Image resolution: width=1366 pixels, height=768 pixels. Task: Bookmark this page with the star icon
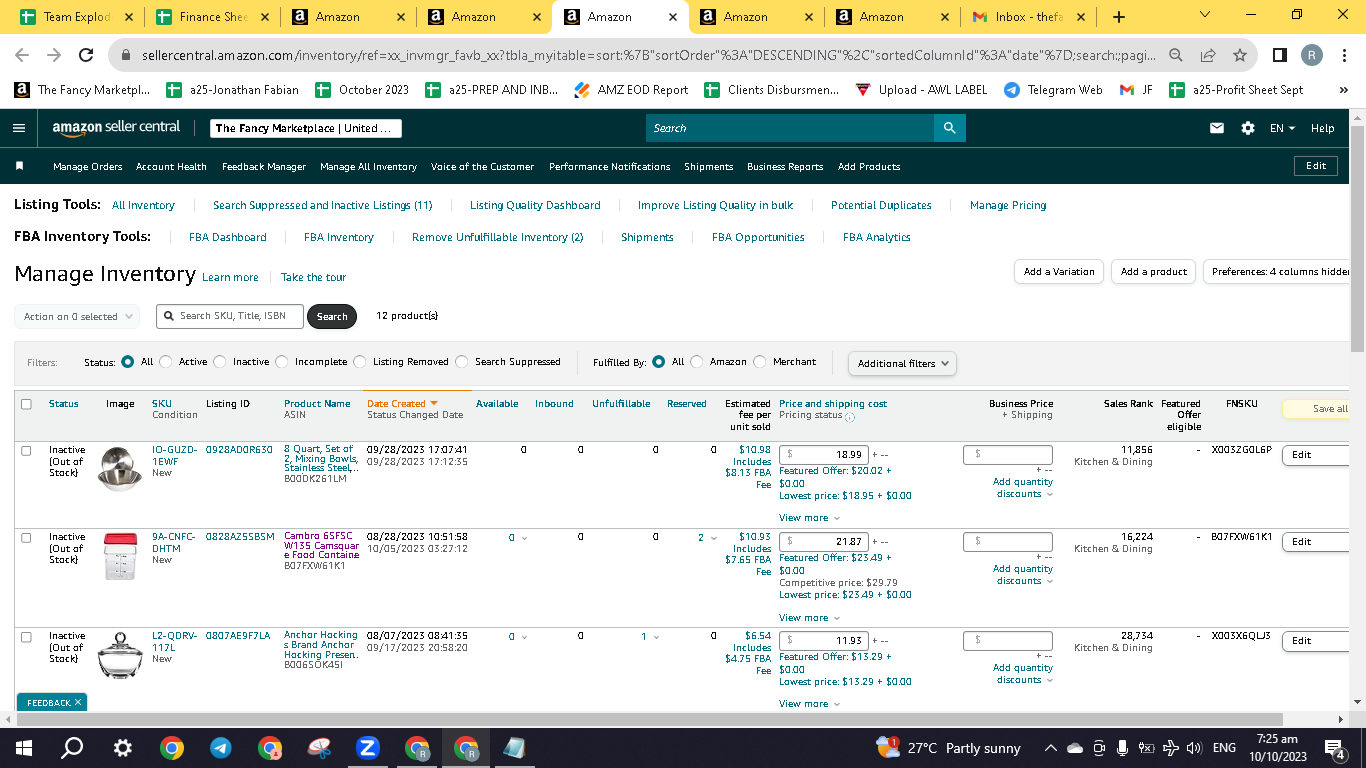click(1240, 55)
